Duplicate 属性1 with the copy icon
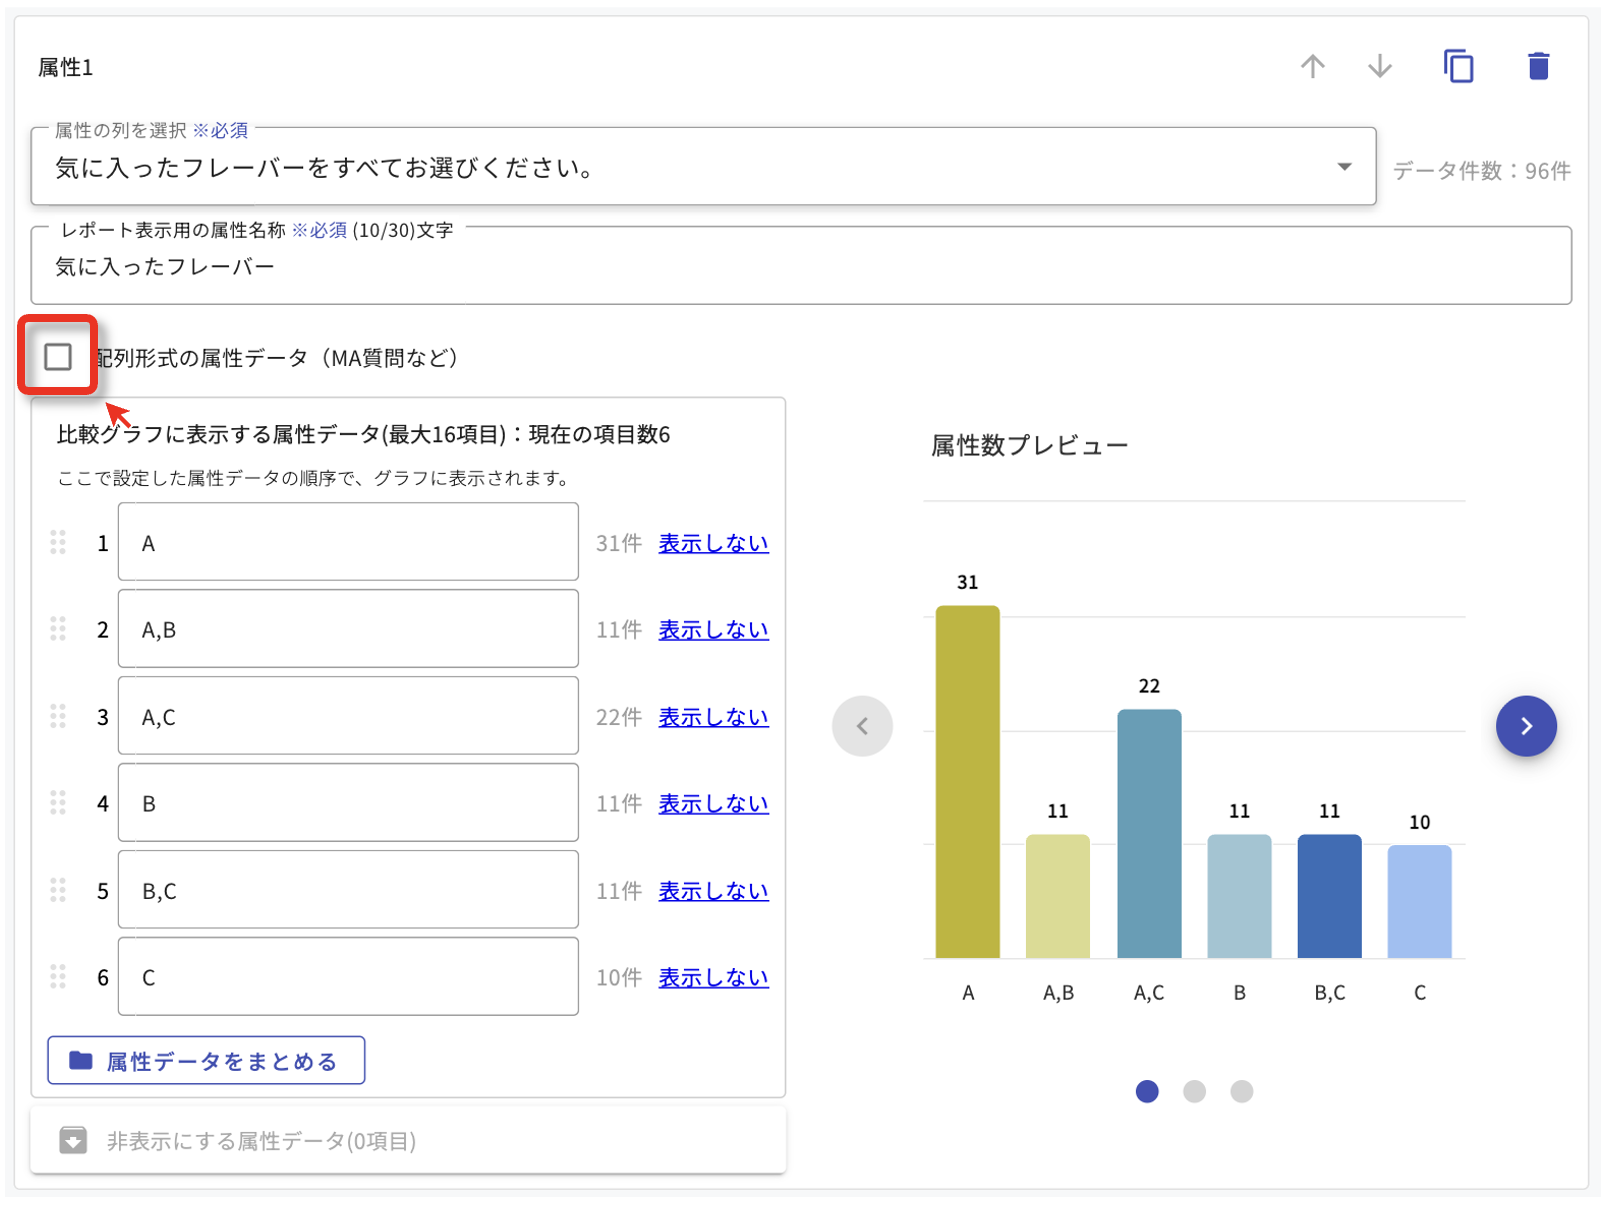The image size is (1602, 1210). [1458, 66]
